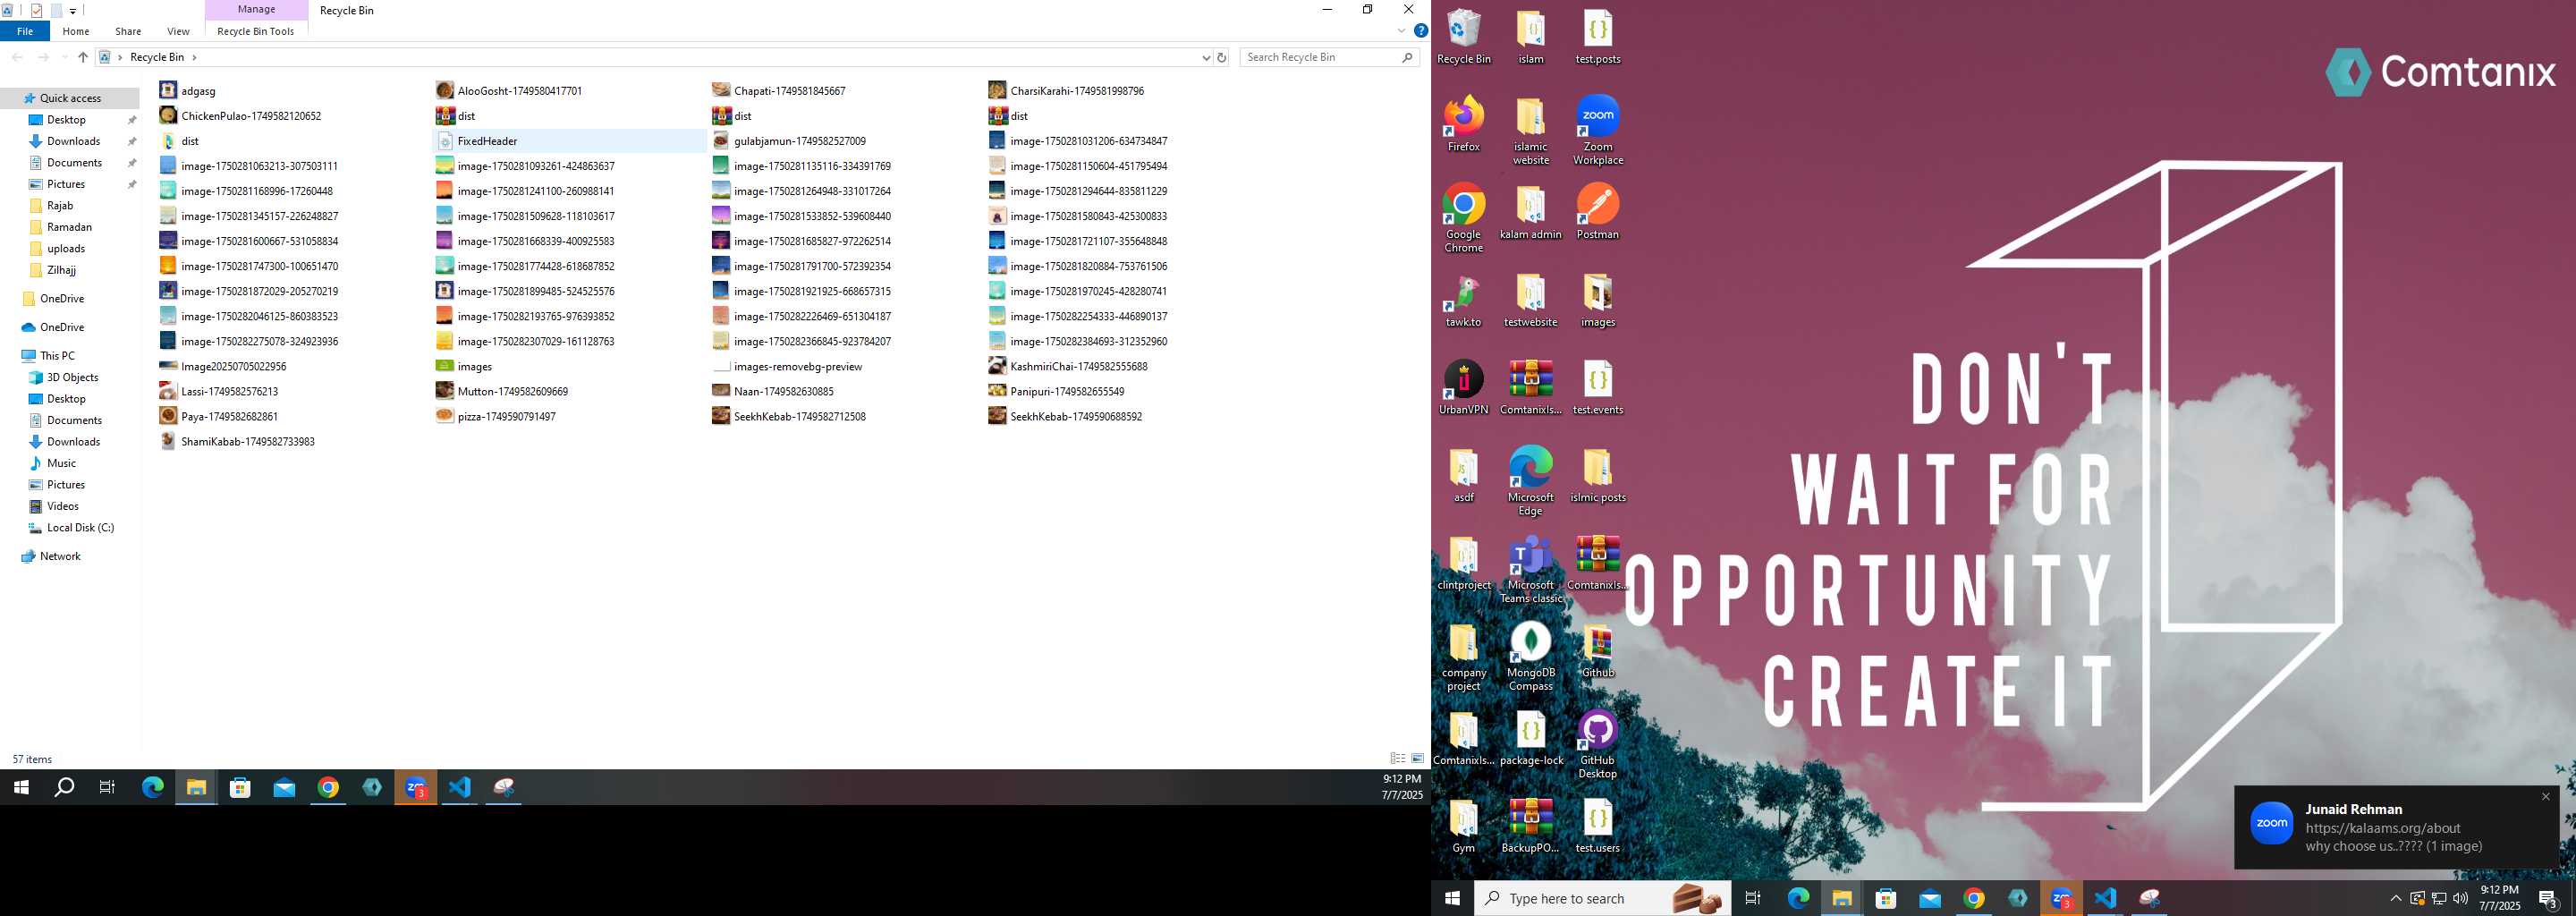Select the Zilhajj folder in navigation pane
Screen dimensions: 2576x916
point(61,270)
